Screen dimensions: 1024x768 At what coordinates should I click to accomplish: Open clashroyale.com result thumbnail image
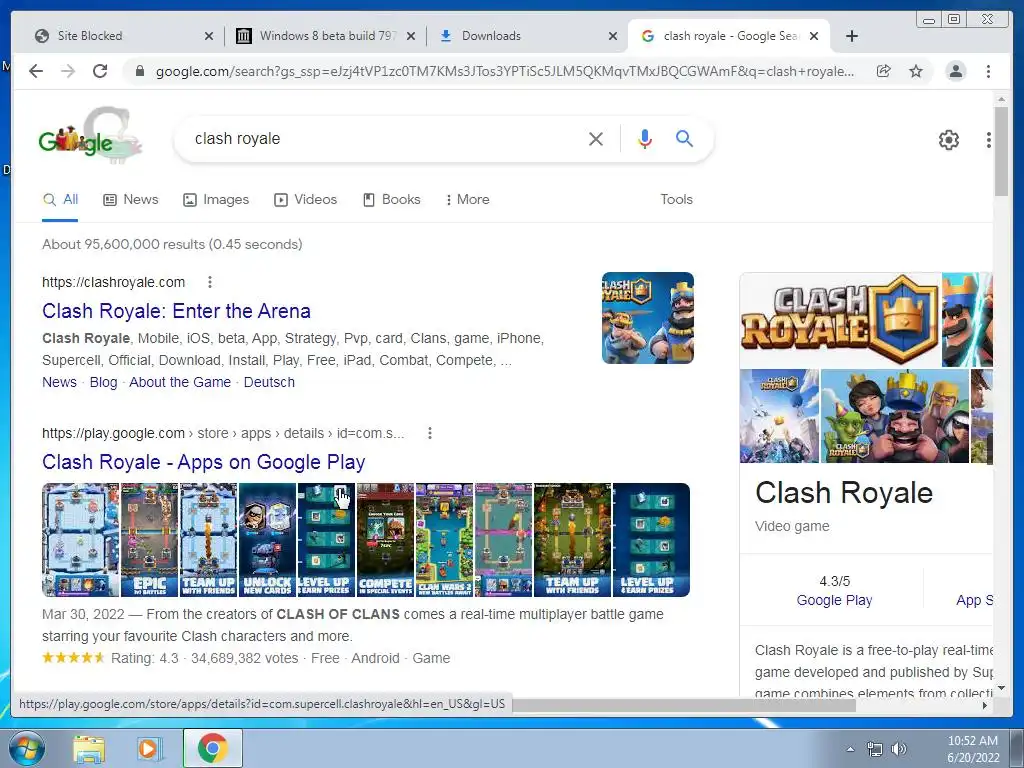tap(647, 318)
